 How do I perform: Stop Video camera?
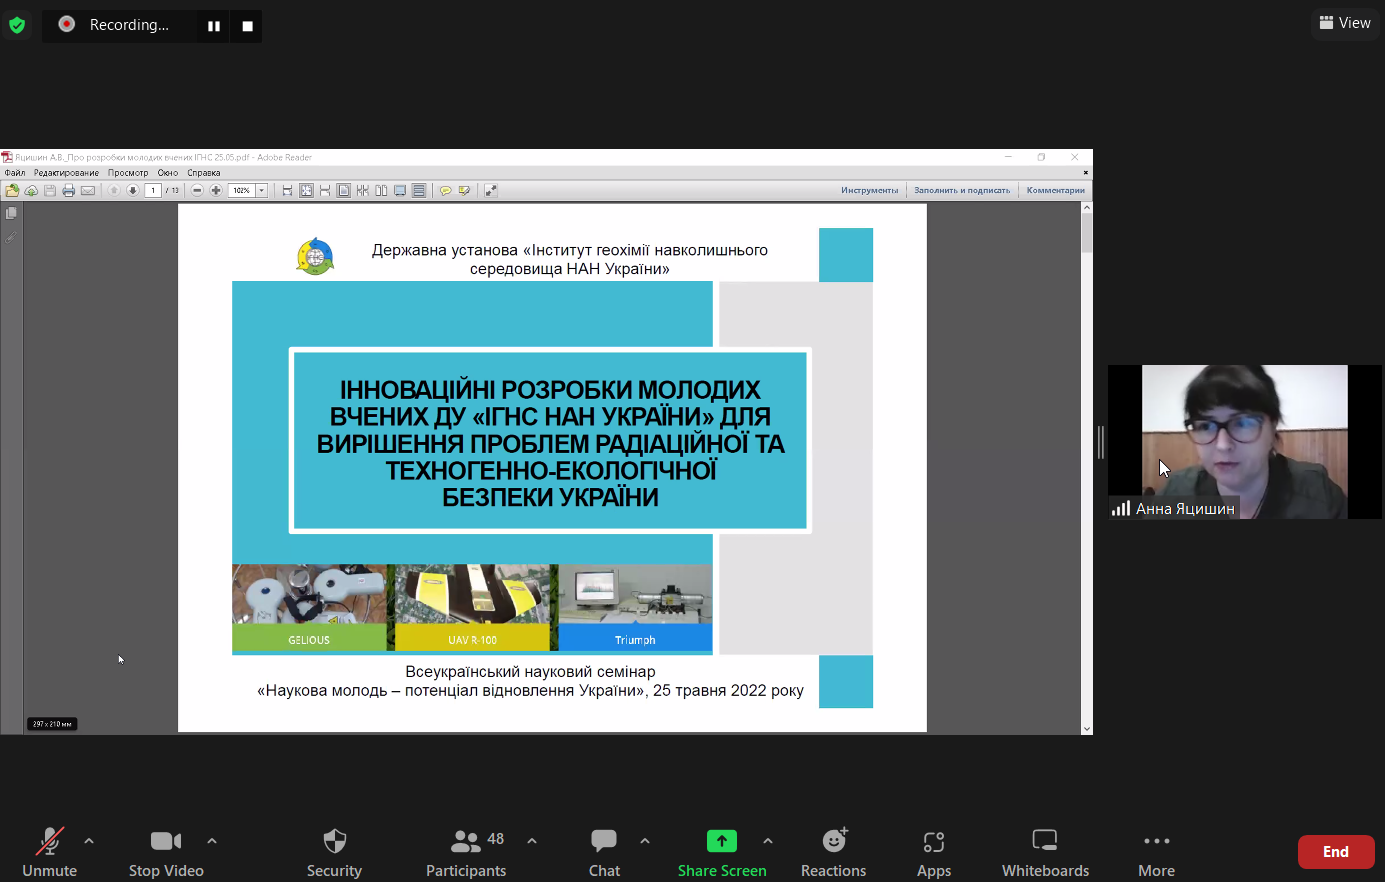click(x=166, y=852)
